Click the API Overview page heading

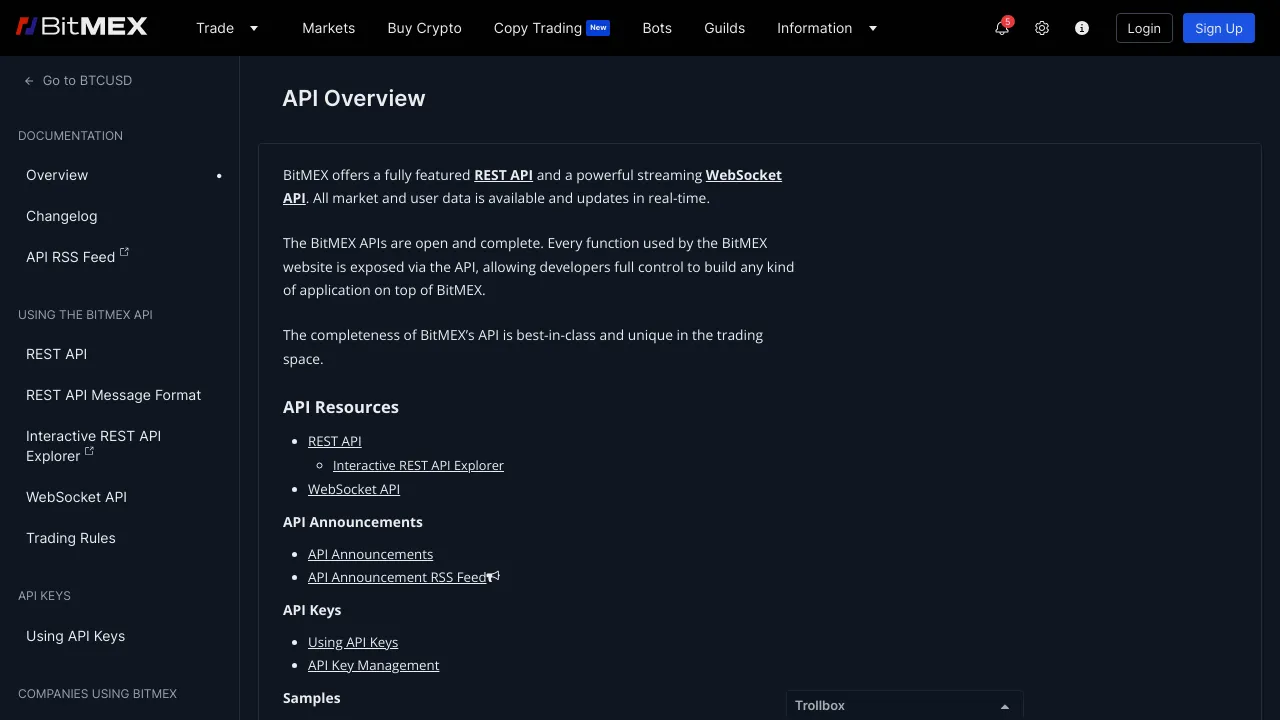[x=354, y=98]
